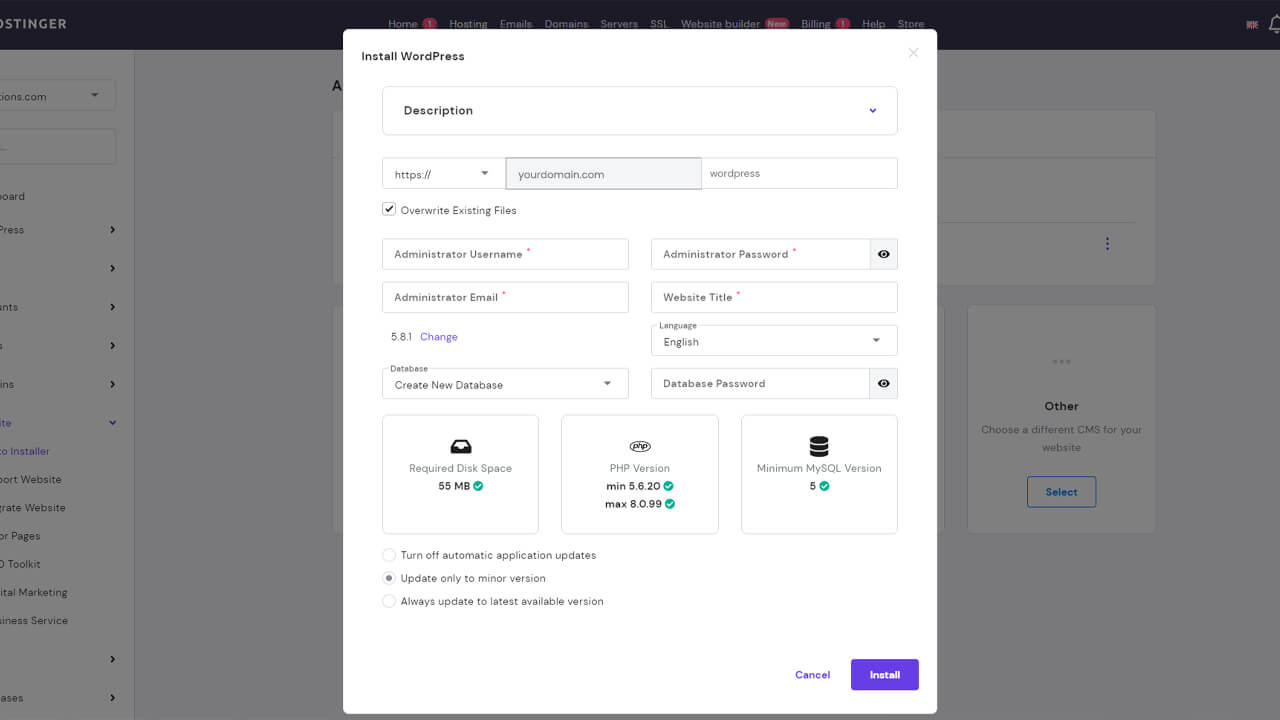Click the Install button
The width and height of the screenshot is (1280, 720).
coord(884,675)
